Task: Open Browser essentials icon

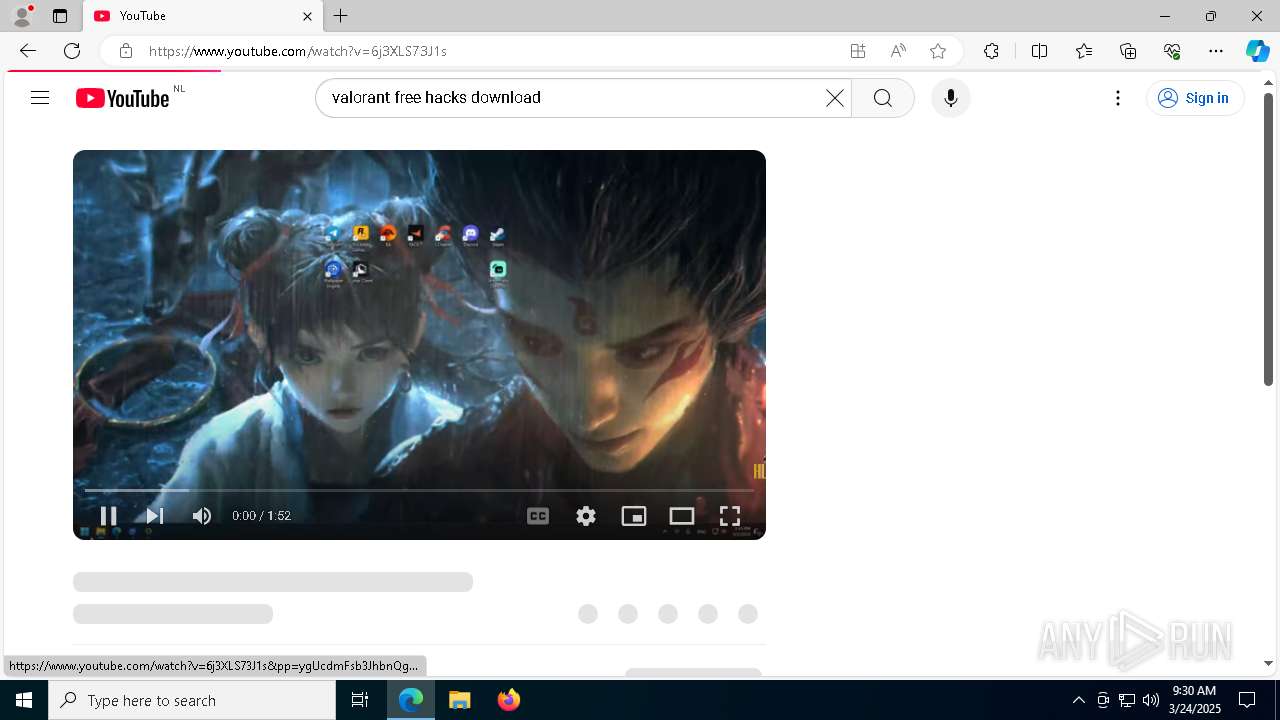Action: pos(1172,51)
